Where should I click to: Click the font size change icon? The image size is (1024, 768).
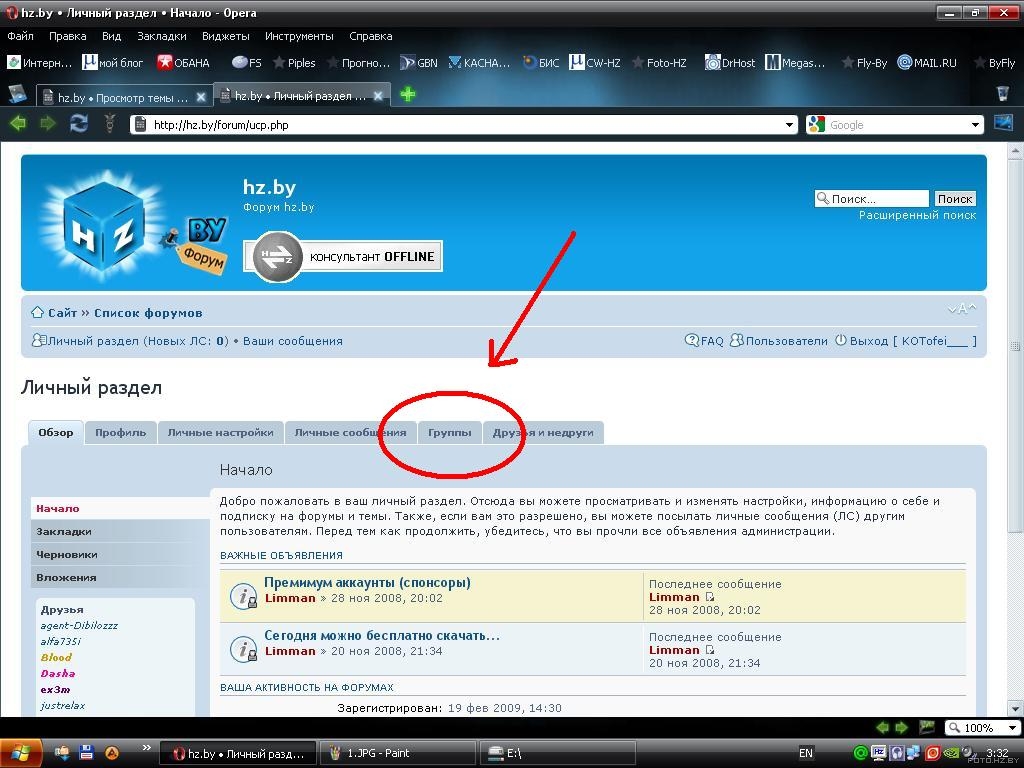[962, 309]
